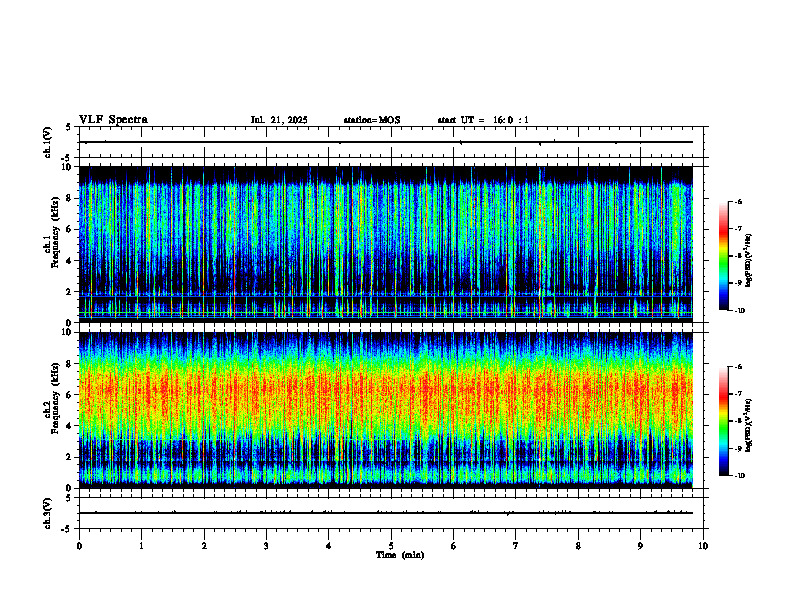Click the 'VLF Spectra' title text
This screenshot has height=612, width=792.
(x=113, y=120)
